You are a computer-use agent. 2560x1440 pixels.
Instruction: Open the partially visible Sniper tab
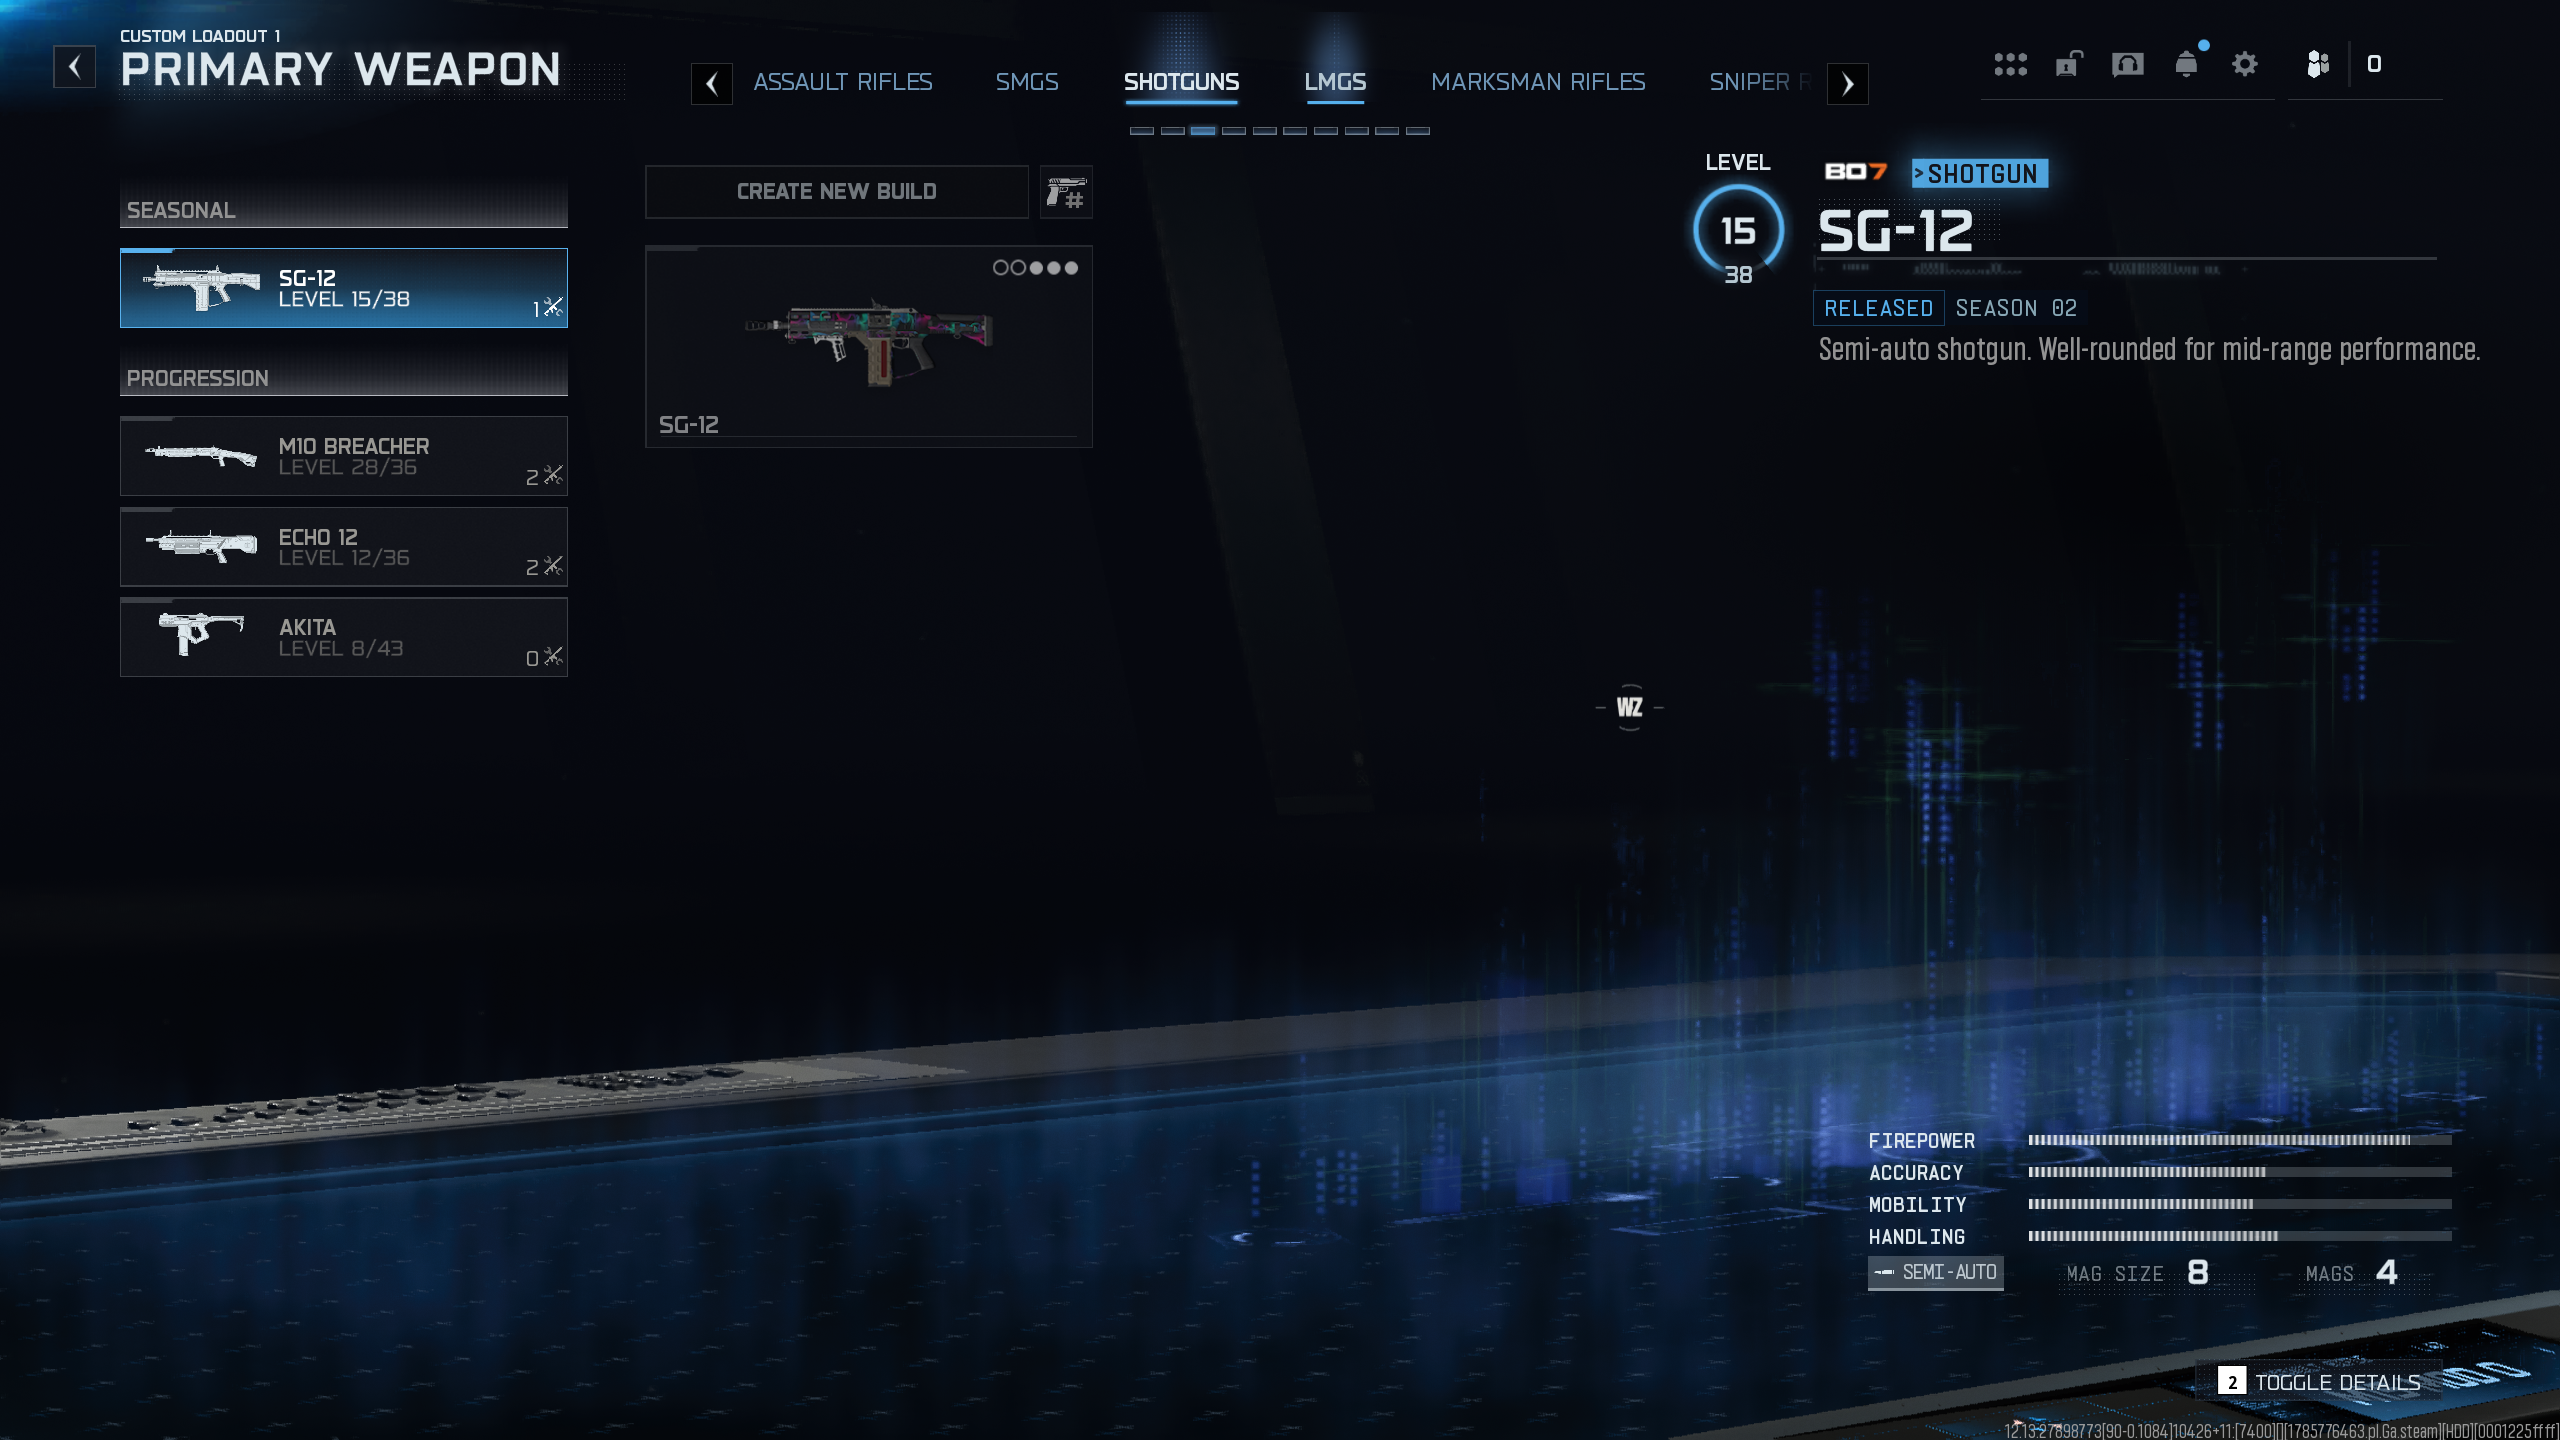tap(1760, 82)
